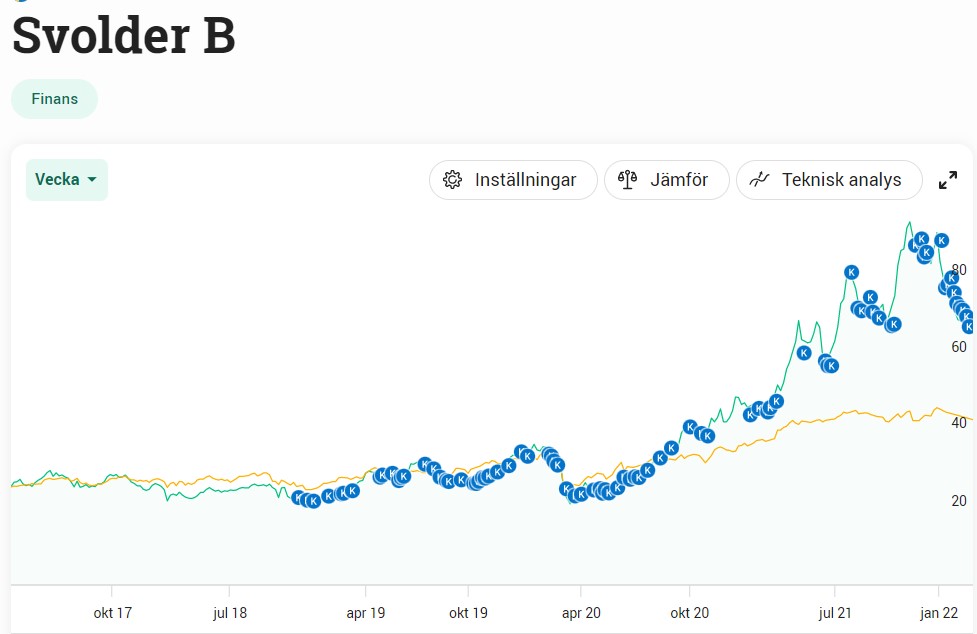Click the jul 18 date label
The image size is (977, 634).
pyautogui.click(x=229, y=612)
